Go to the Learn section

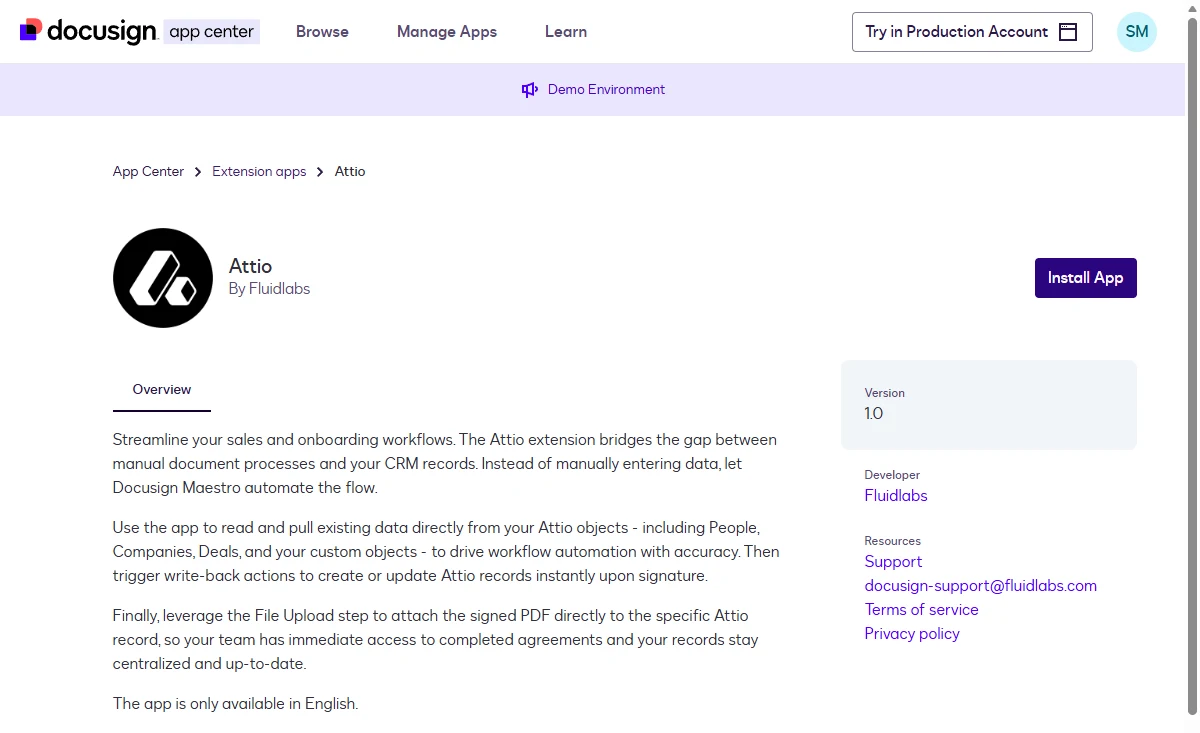tap(566, 32)
